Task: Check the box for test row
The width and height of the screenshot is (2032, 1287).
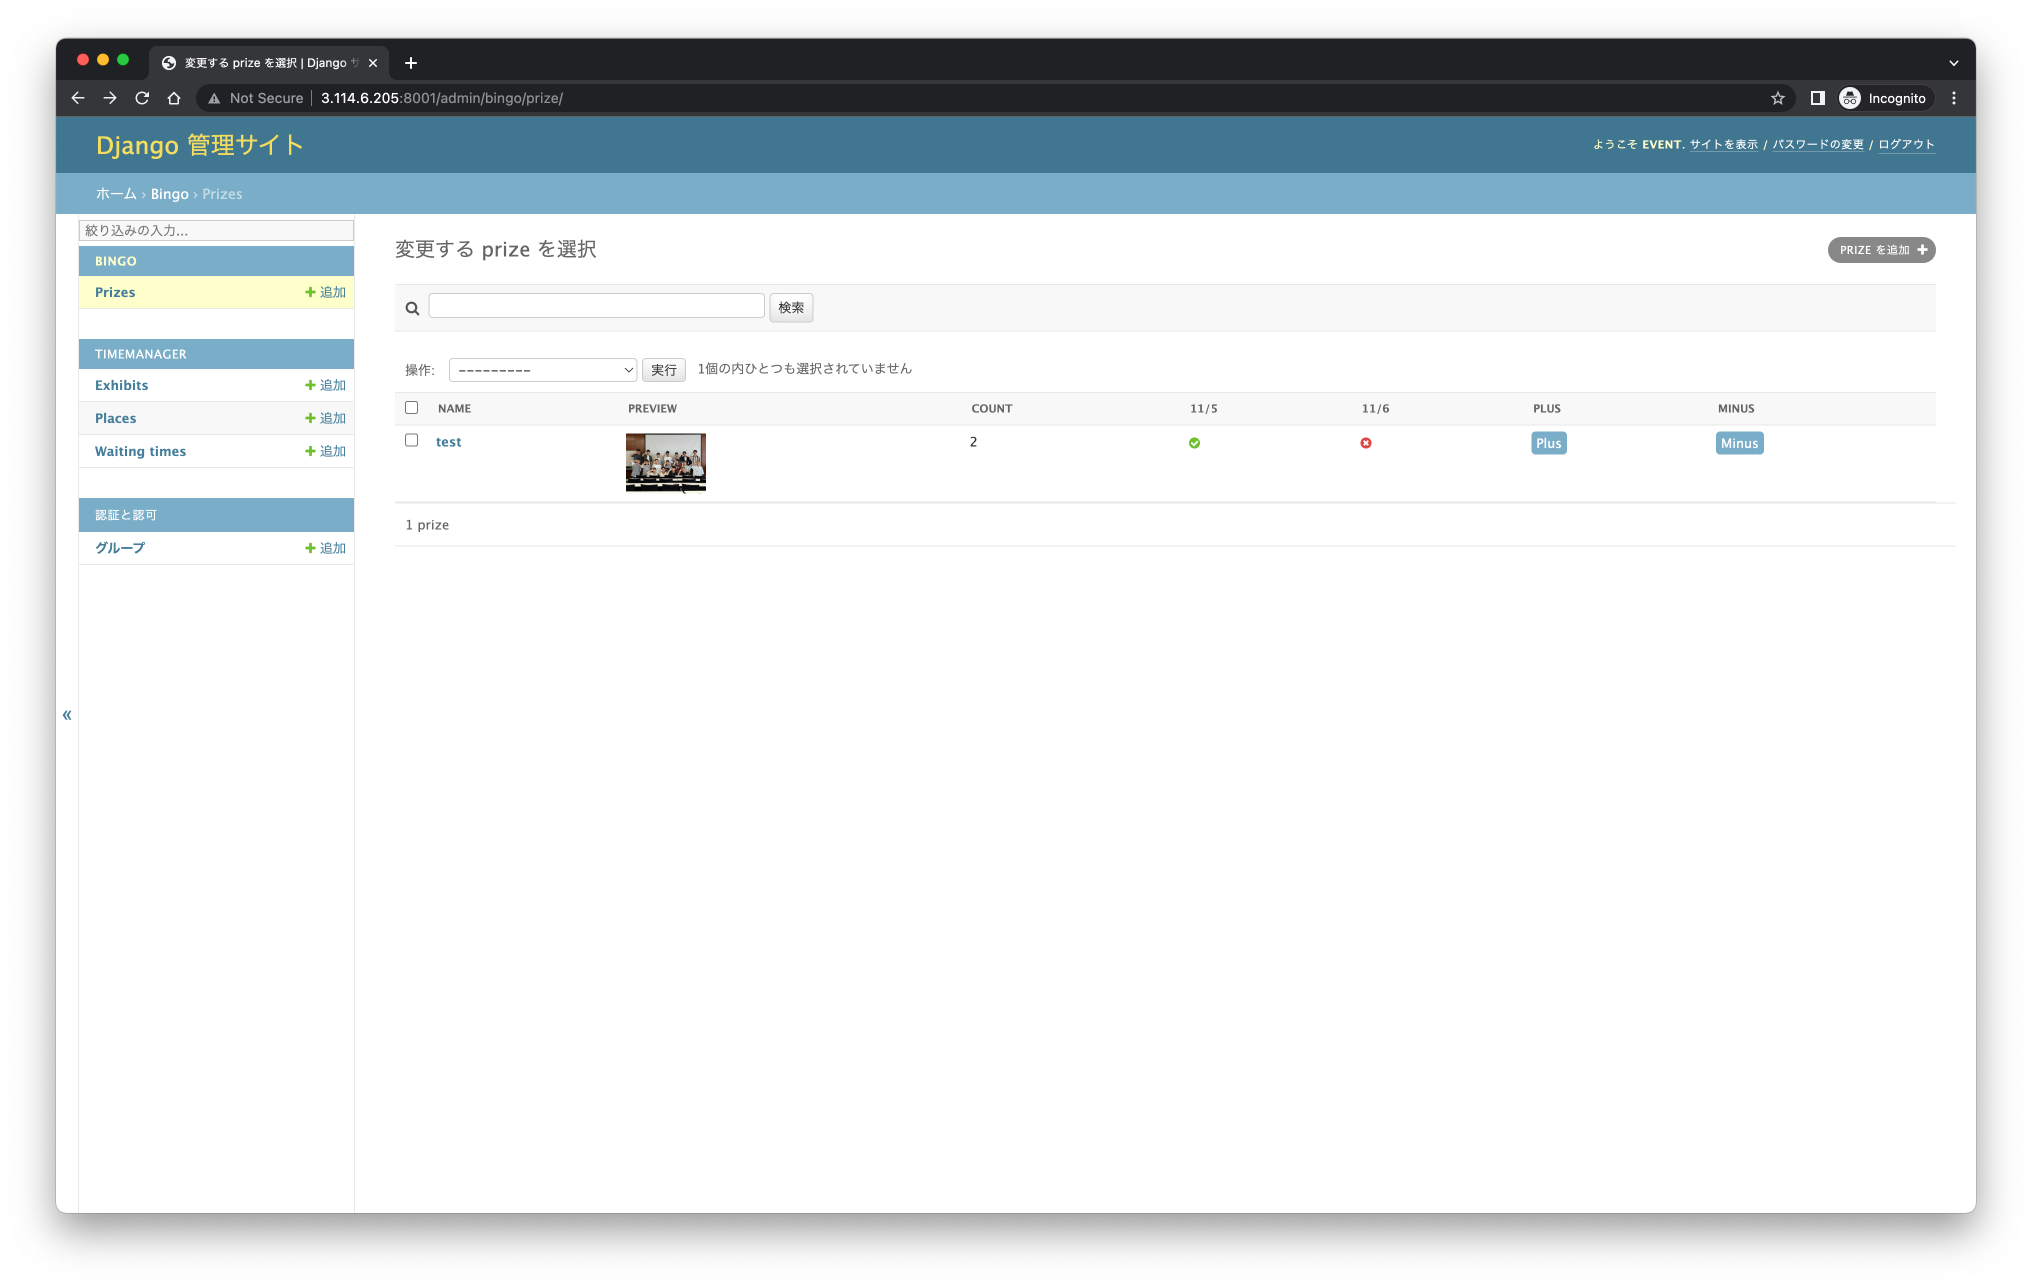Action: point(411,441)
